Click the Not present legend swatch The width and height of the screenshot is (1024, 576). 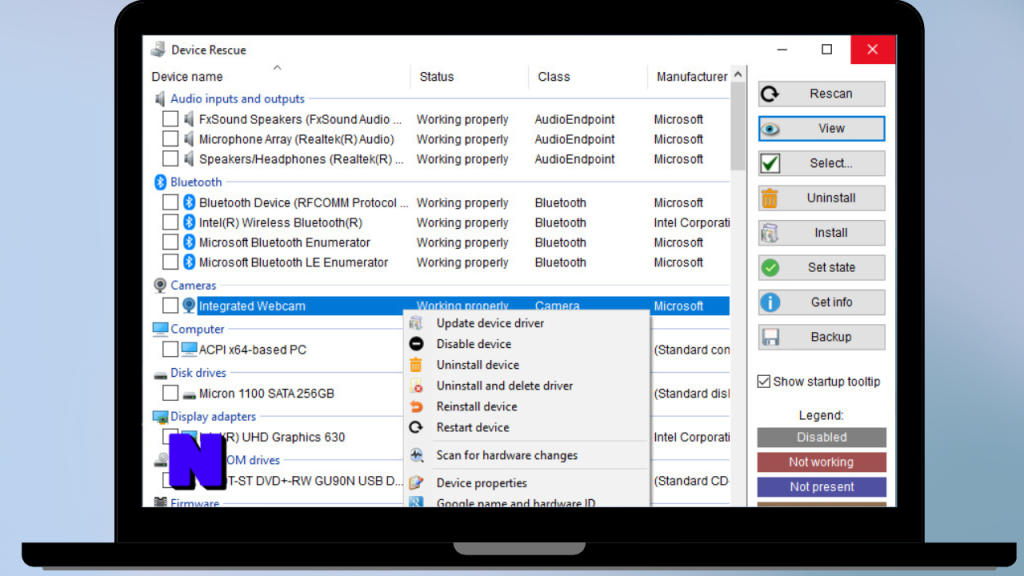[x=822, y=487]
